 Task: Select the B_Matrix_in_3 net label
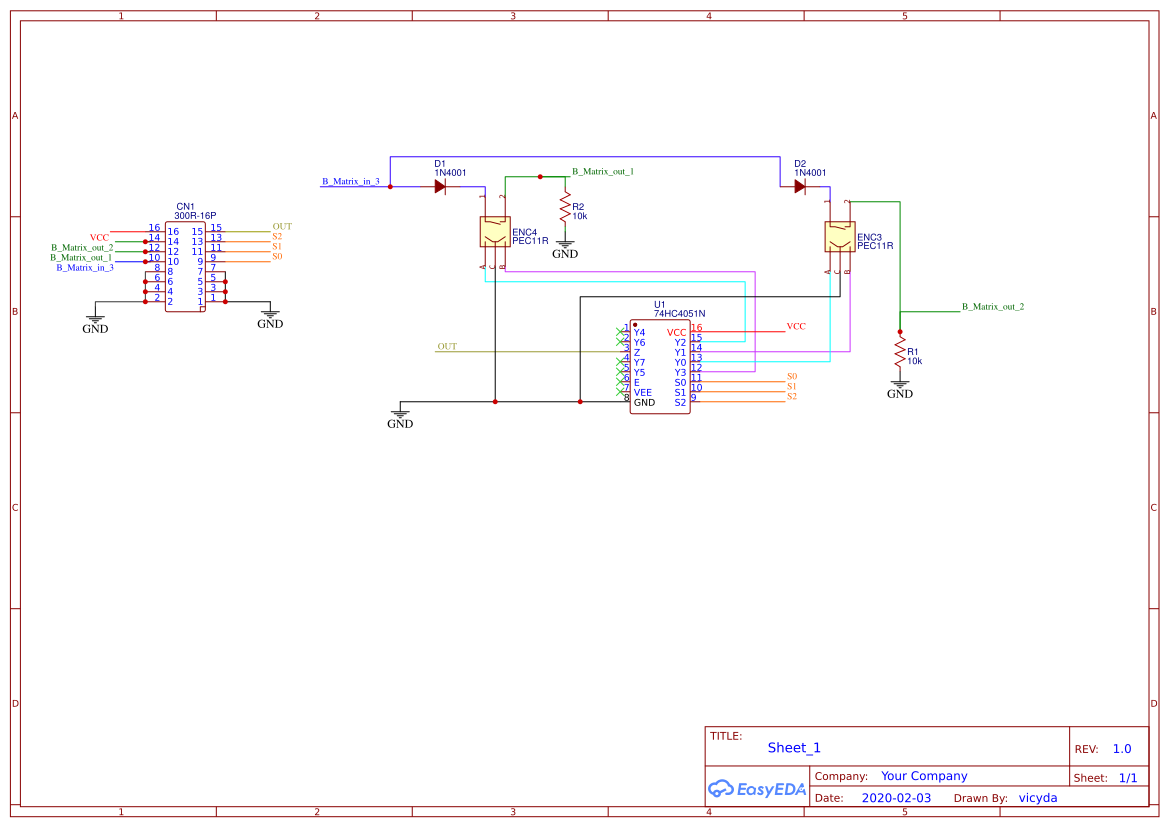(x=351, y=182)
